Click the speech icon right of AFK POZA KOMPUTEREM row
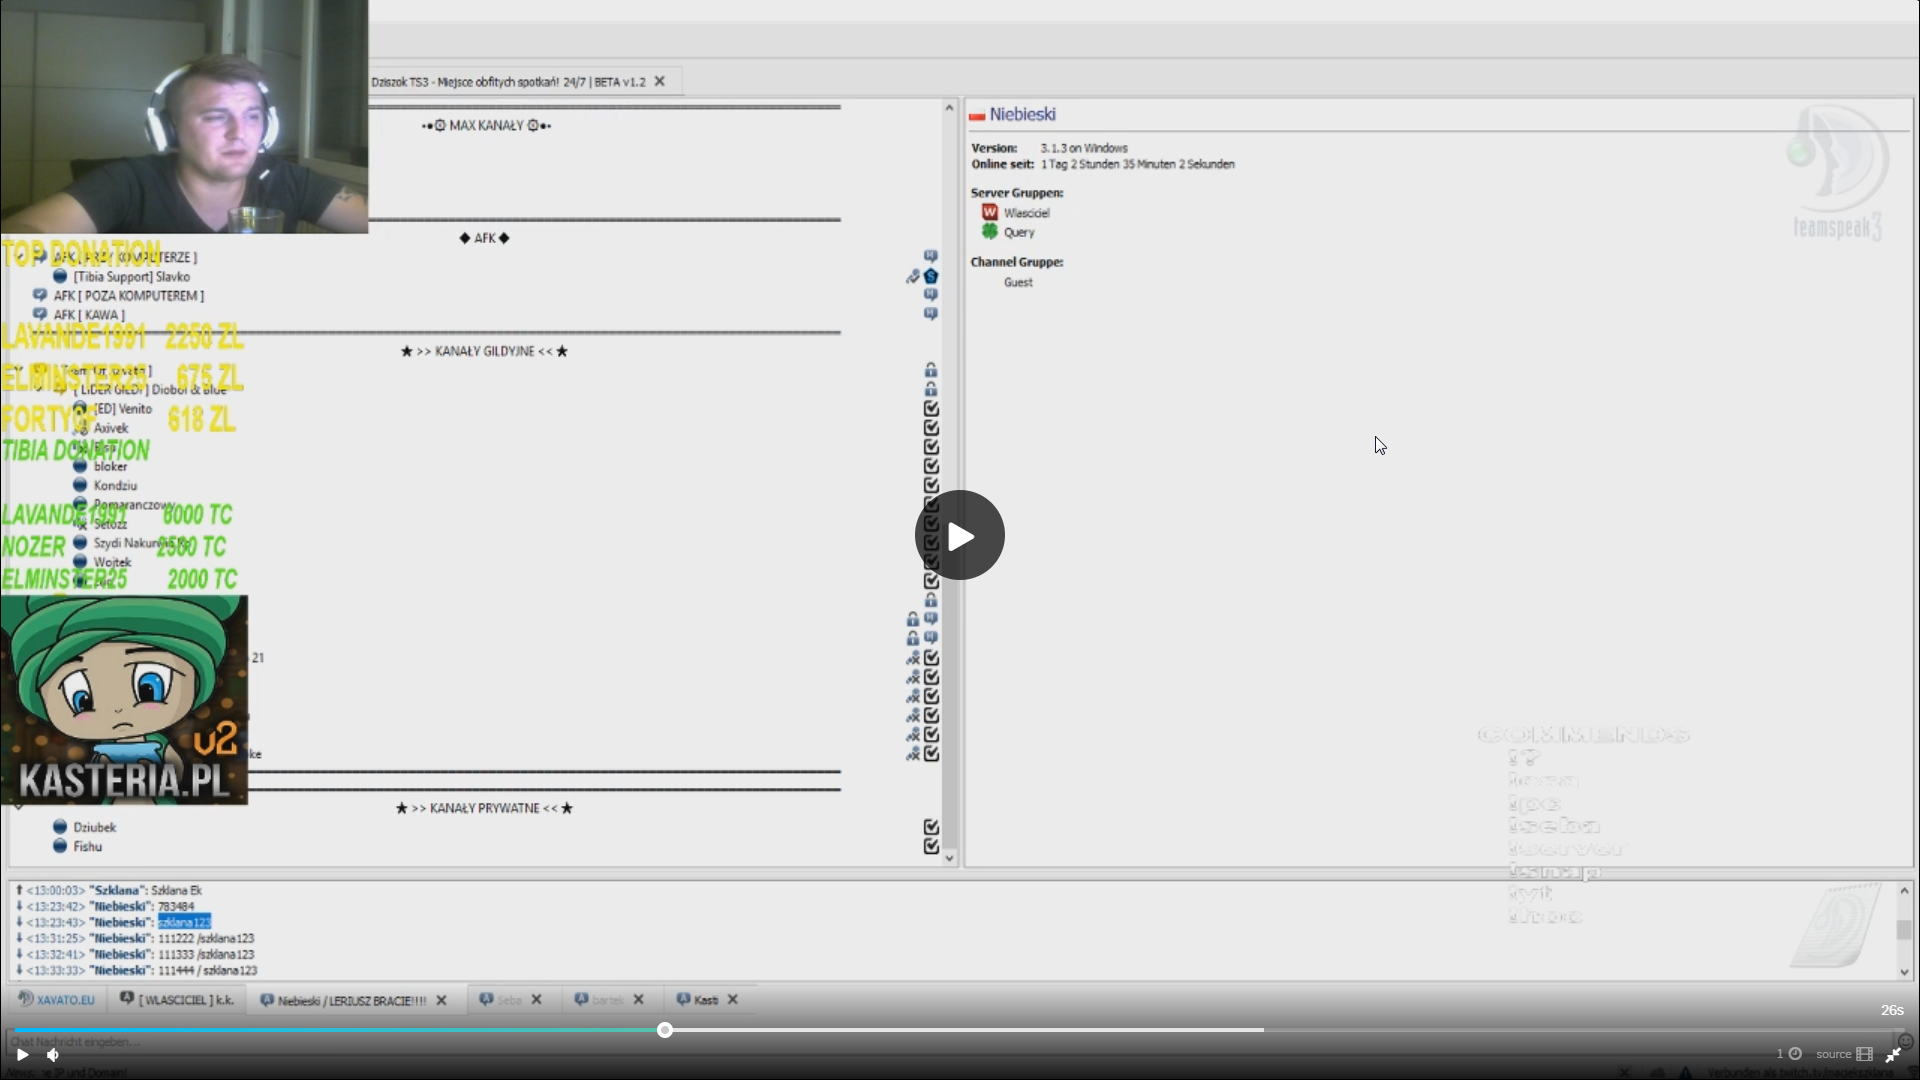The width and height of the screenshot is (1920, 1080). (x=931, y=295)
